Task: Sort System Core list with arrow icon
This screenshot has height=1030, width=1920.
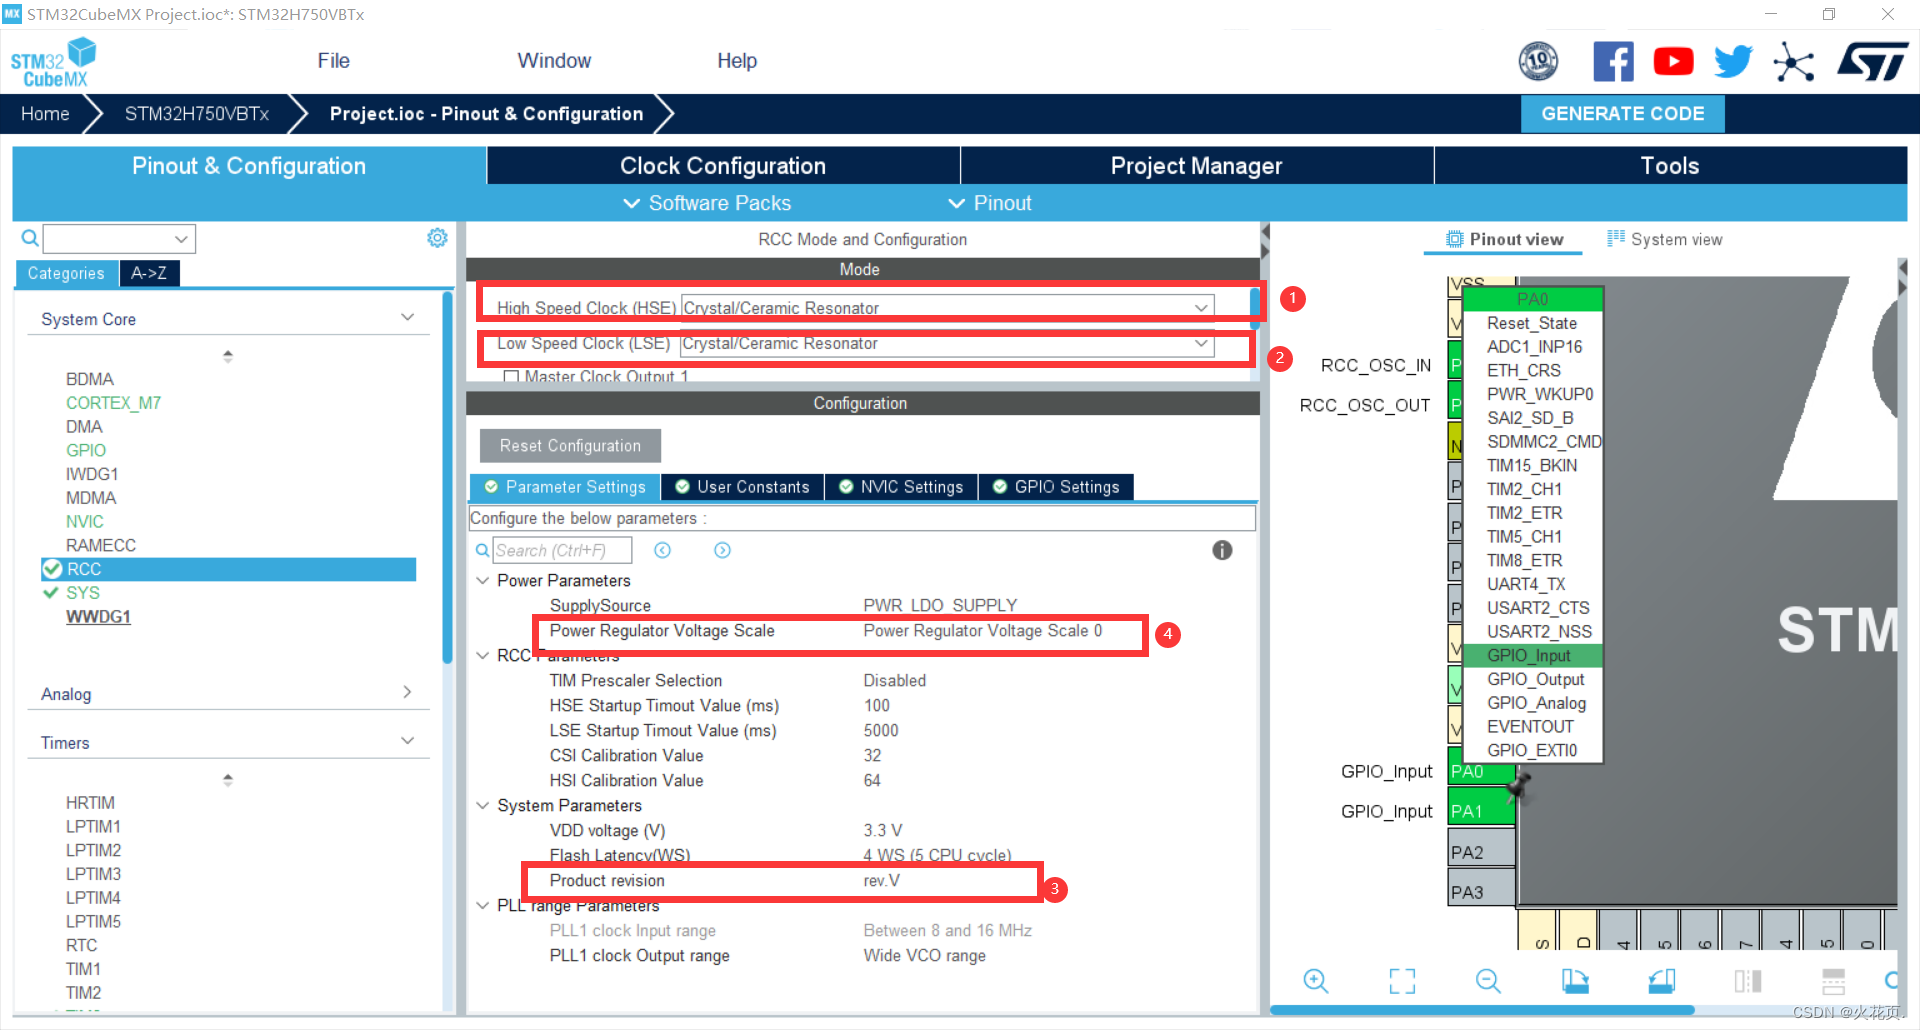Action: [x=228, y=356]
